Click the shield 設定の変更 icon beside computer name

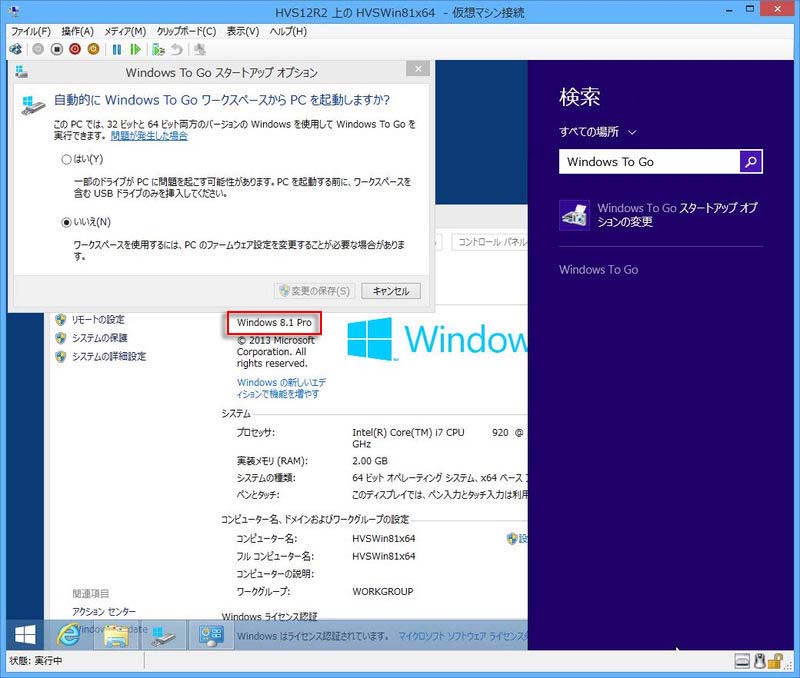pos(512,538)
